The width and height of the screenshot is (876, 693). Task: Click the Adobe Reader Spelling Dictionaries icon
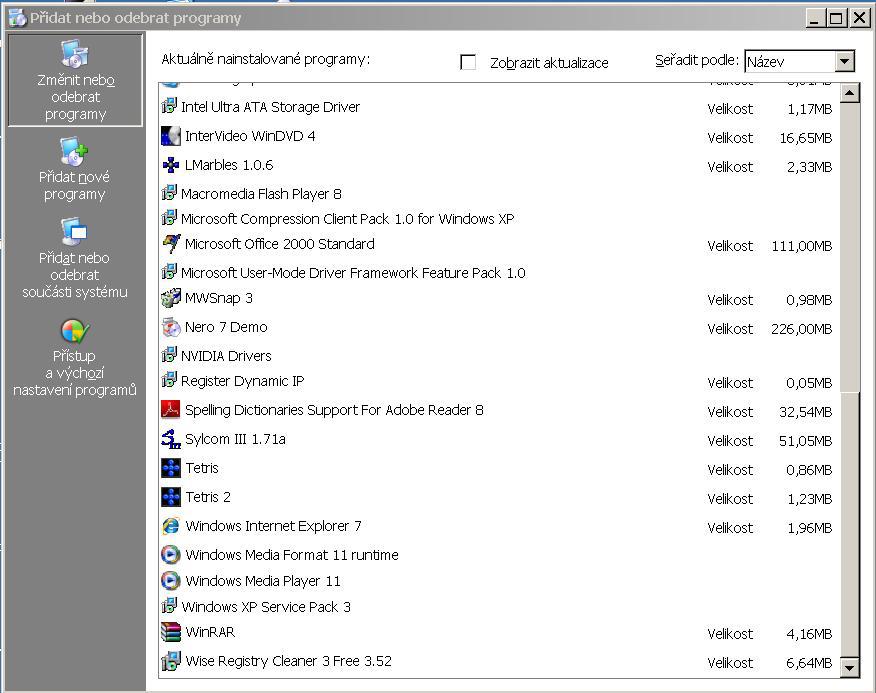[170, 410]
